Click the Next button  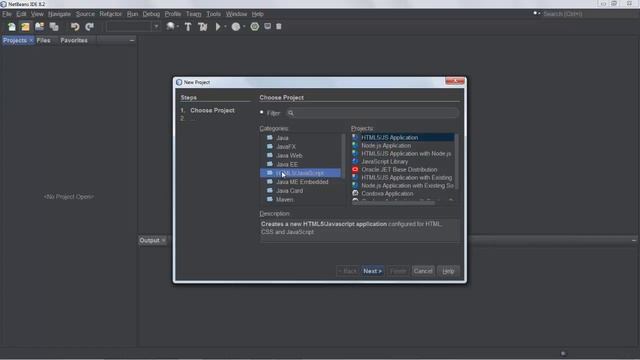pyautogui.click(x=372, y=271)
